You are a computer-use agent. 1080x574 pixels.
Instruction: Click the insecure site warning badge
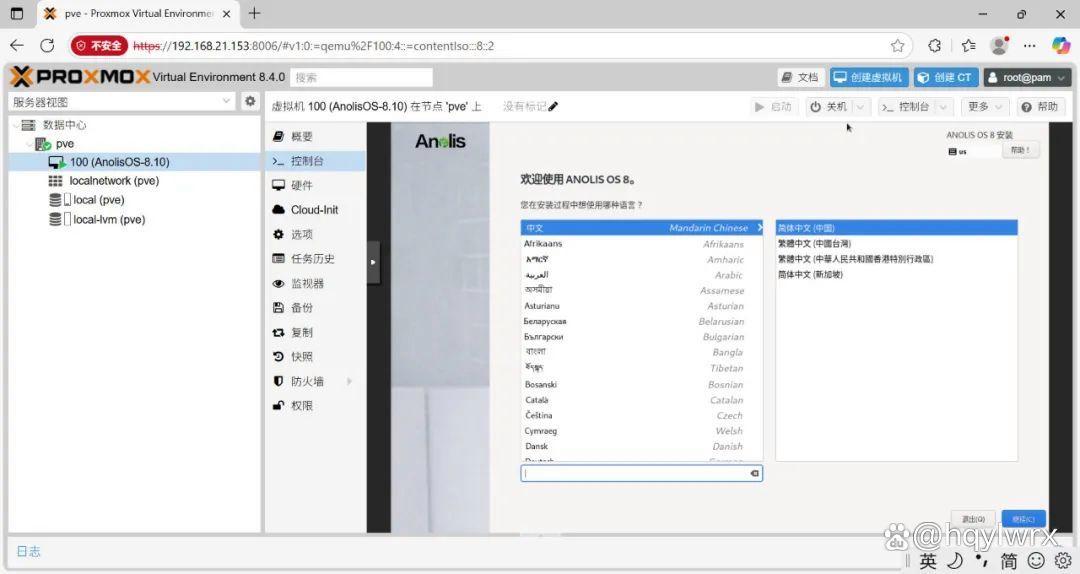pos(99,45)
